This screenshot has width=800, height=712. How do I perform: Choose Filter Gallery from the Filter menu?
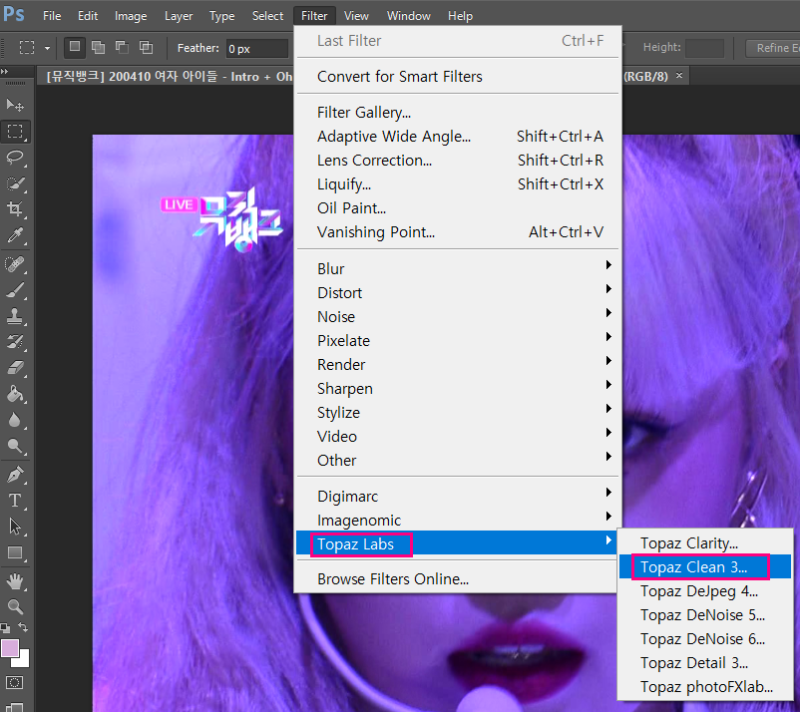click(459, 112)
